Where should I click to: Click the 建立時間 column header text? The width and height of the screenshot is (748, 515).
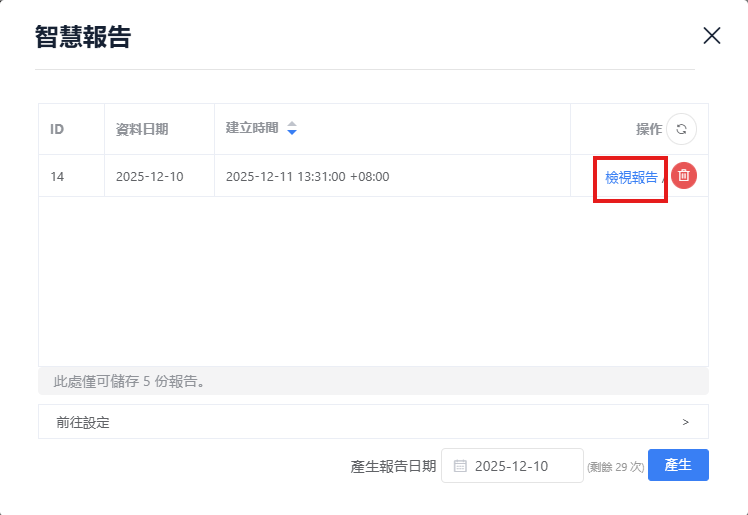click(252, 128)
